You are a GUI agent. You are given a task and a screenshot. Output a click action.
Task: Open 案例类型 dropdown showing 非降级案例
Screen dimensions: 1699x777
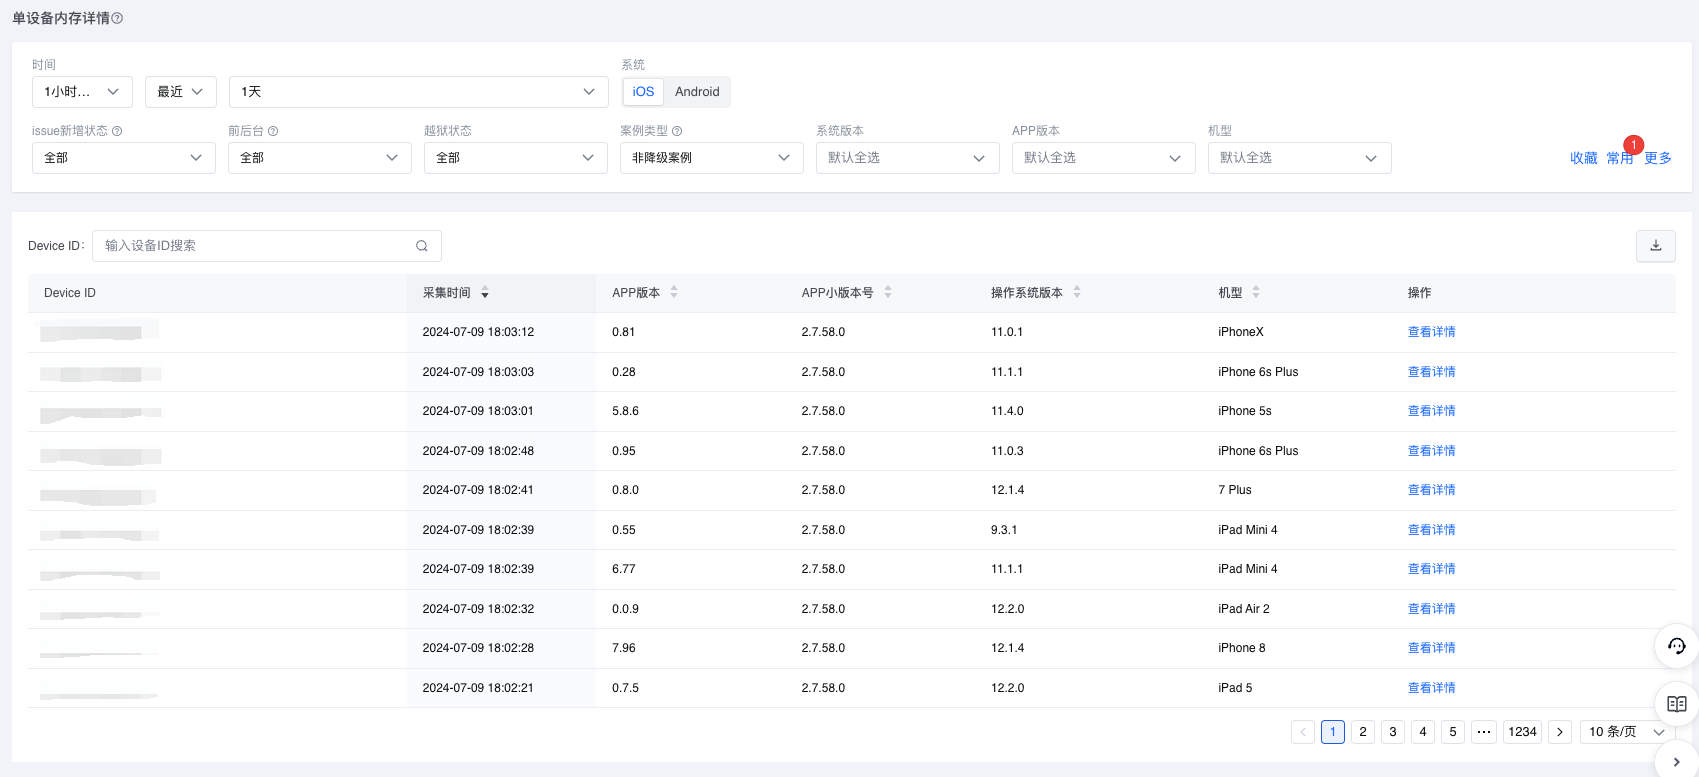coord(712,158)
